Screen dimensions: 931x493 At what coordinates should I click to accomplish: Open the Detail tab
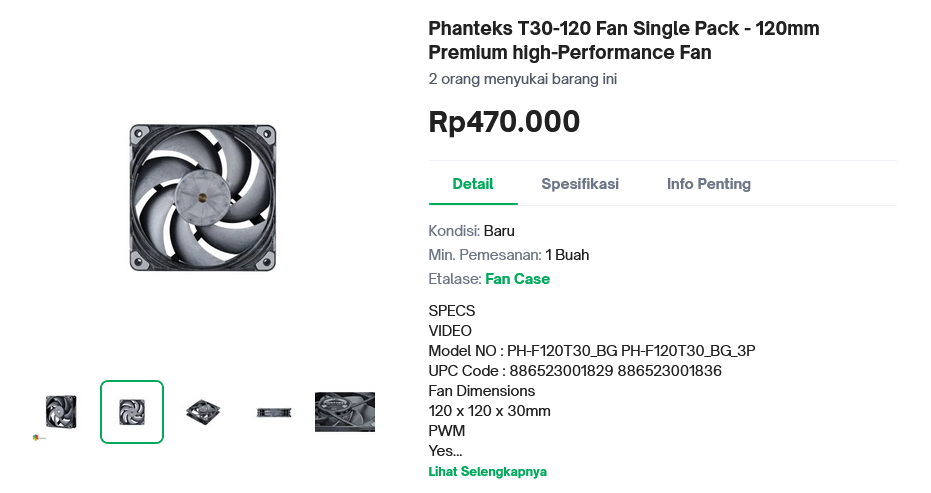473,184
